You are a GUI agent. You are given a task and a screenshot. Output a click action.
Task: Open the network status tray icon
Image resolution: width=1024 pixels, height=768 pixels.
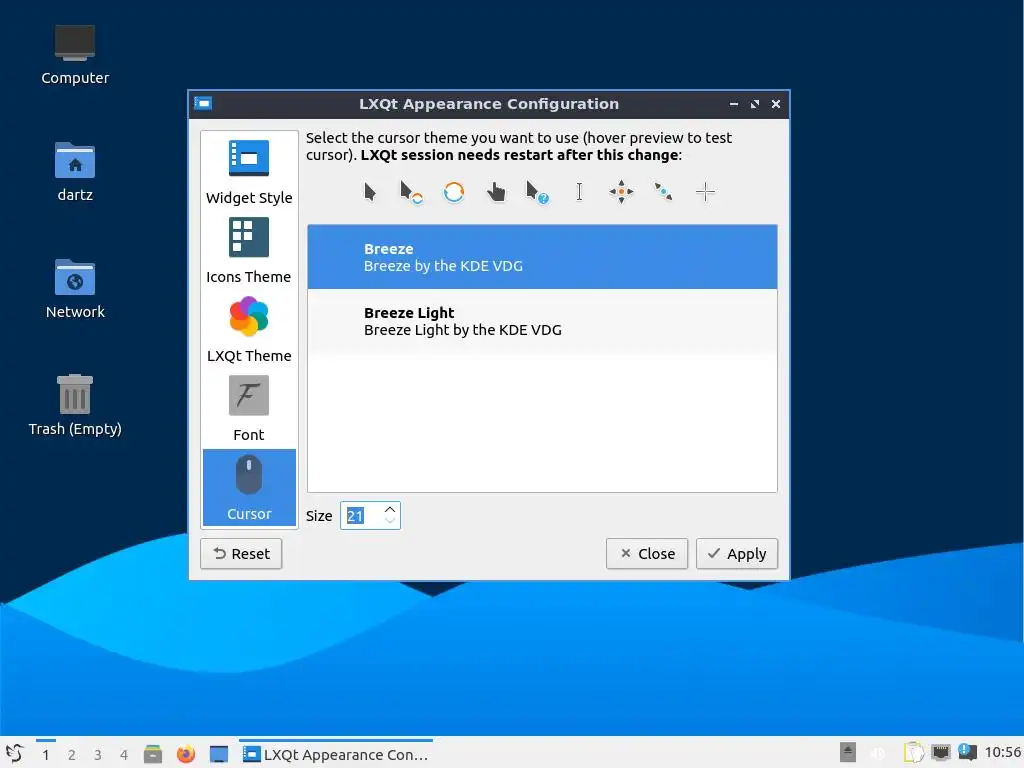tap(940, 753)
